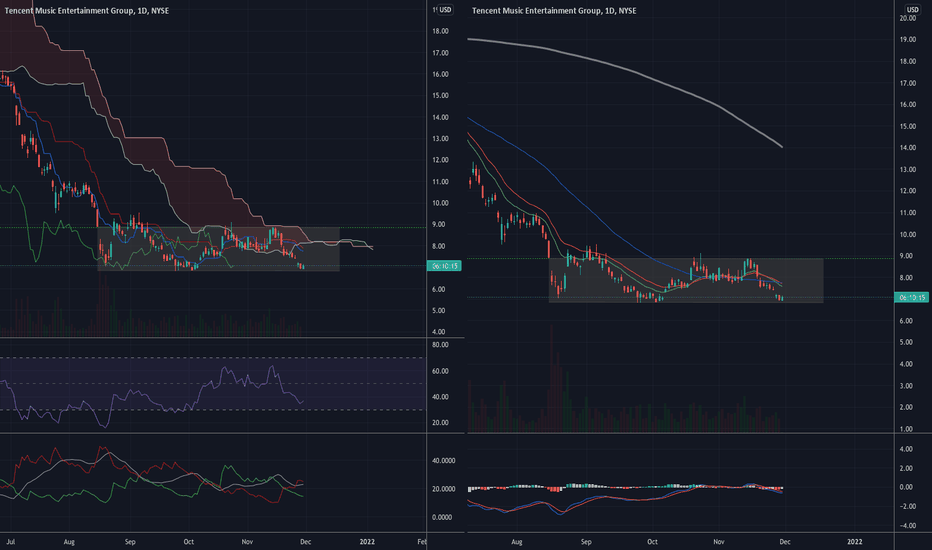Select the 6.00 price on the moving-average chart axis

coord(908,321)
